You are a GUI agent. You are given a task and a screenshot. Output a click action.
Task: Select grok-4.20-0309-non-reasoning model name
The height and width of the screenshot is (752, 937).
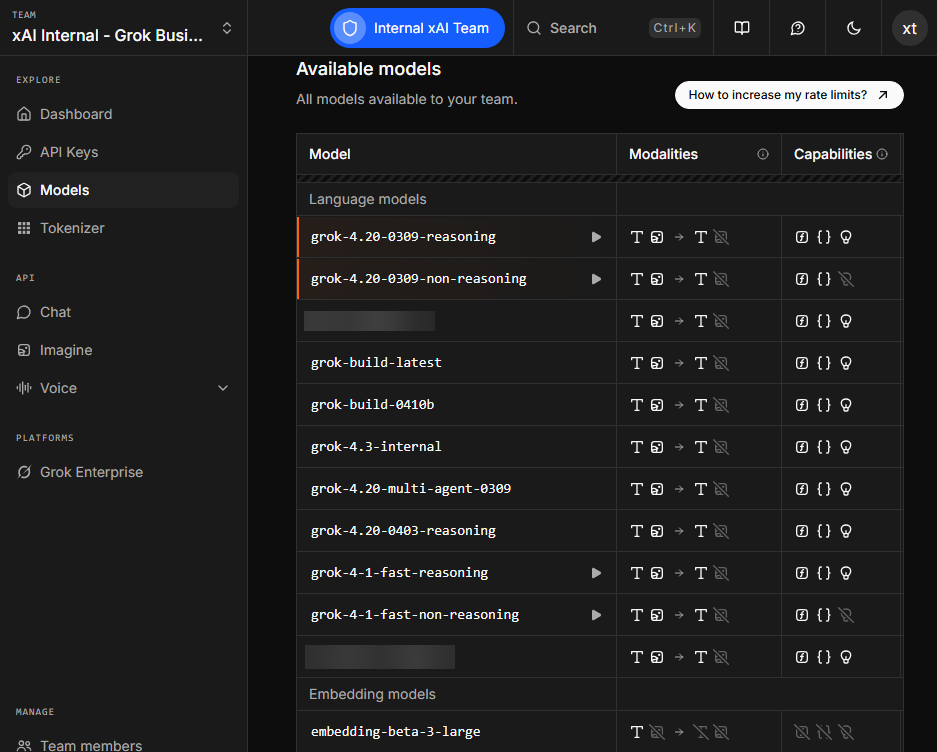coord(418,279)
